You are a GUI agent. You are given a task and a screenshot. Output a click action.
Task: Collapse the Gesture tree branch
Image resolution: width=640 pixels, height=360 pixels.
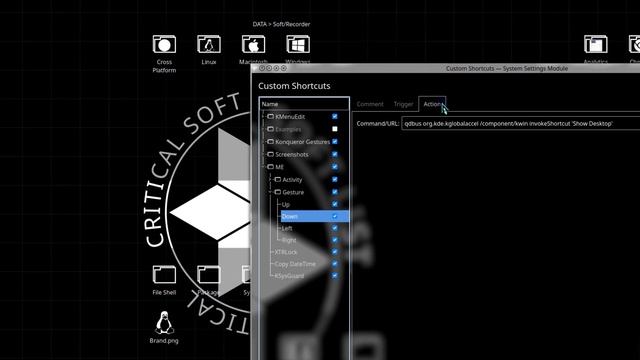click(x=271, y=192)
